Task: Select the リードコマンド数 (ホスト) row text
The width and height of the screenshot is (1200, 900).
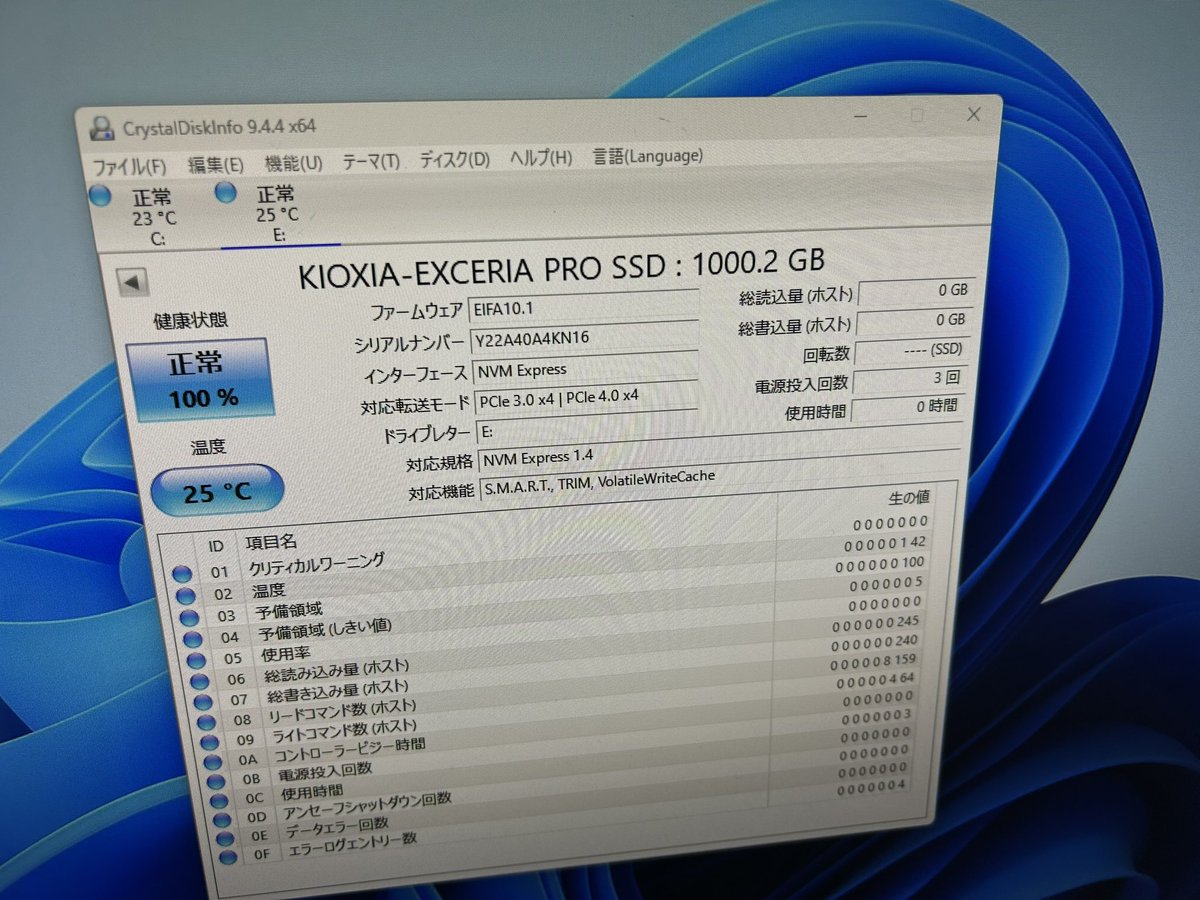Action: tap(343, 711)
